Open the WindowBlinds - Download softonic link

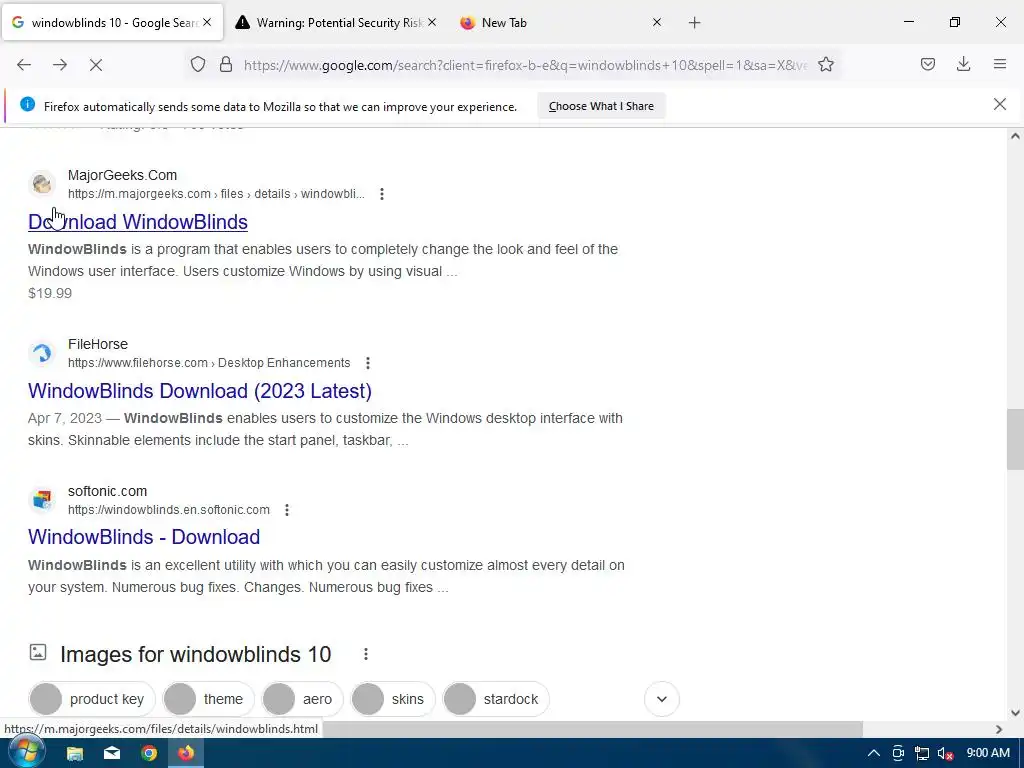coord(144,537)
